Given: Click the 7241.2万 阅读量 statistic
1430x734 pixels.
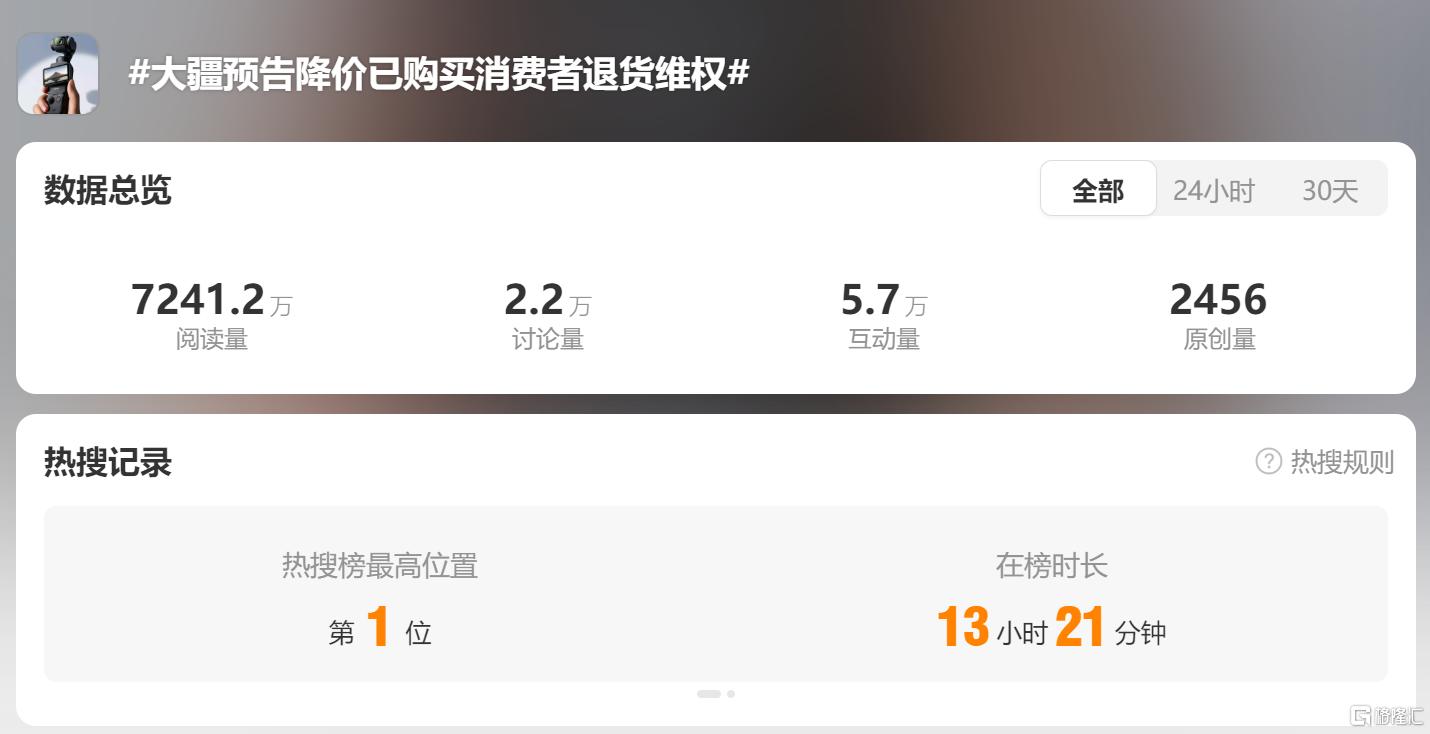Looking at the screenshot, I should tap(212, 316).
